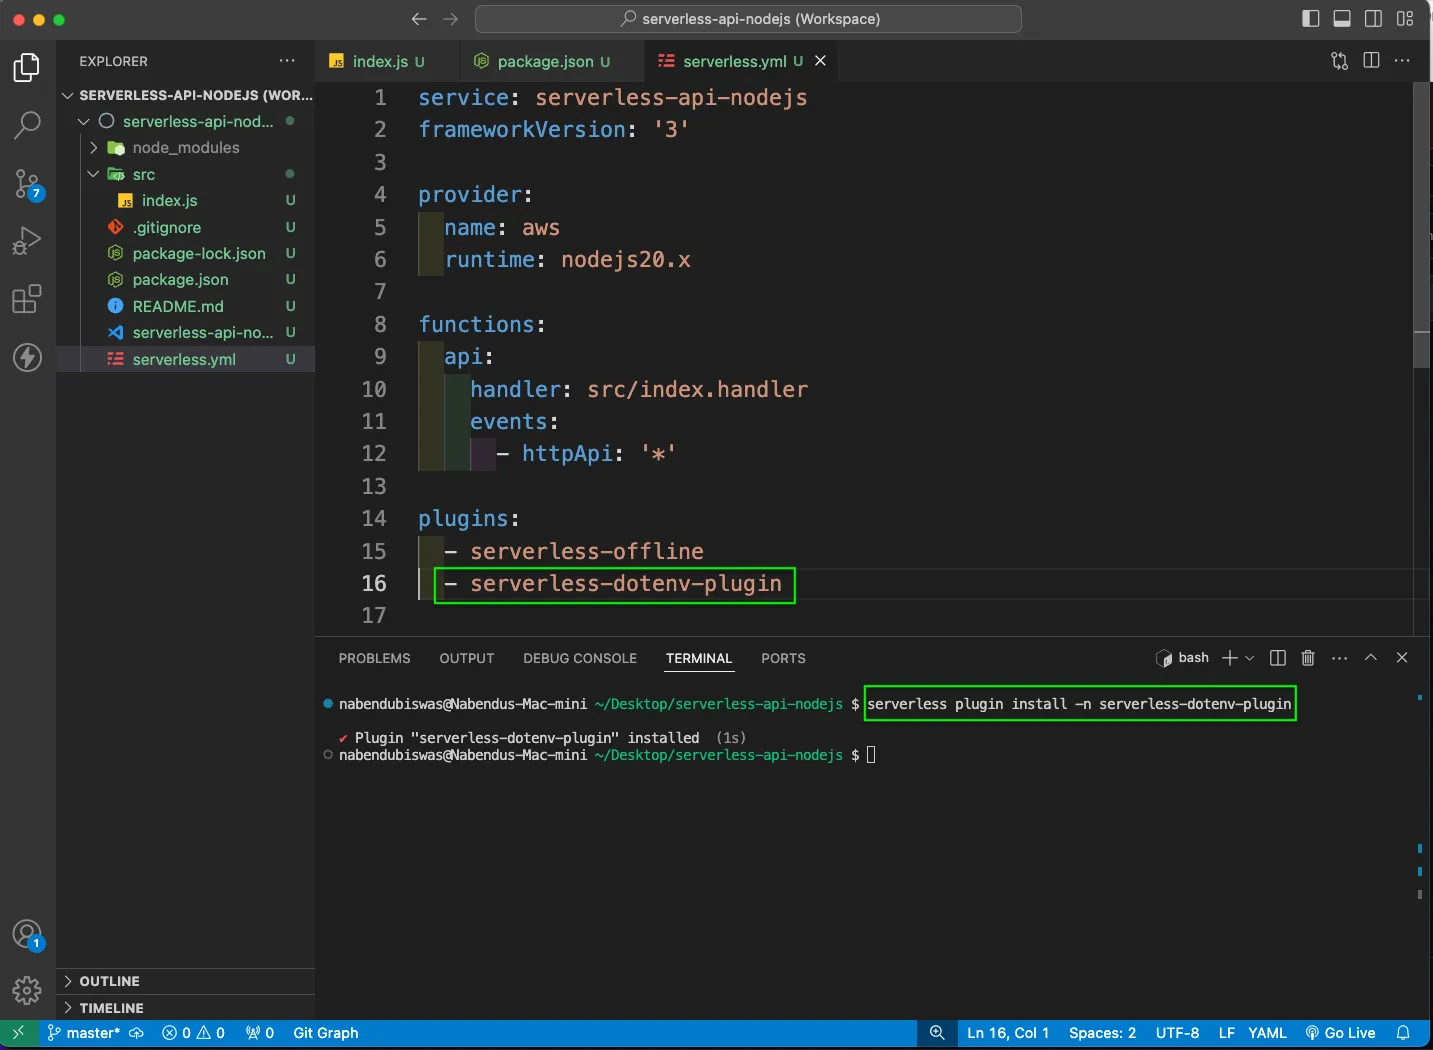Publish to cloud from the status bar
1433x1050 pixels.
click(137, 1033)
